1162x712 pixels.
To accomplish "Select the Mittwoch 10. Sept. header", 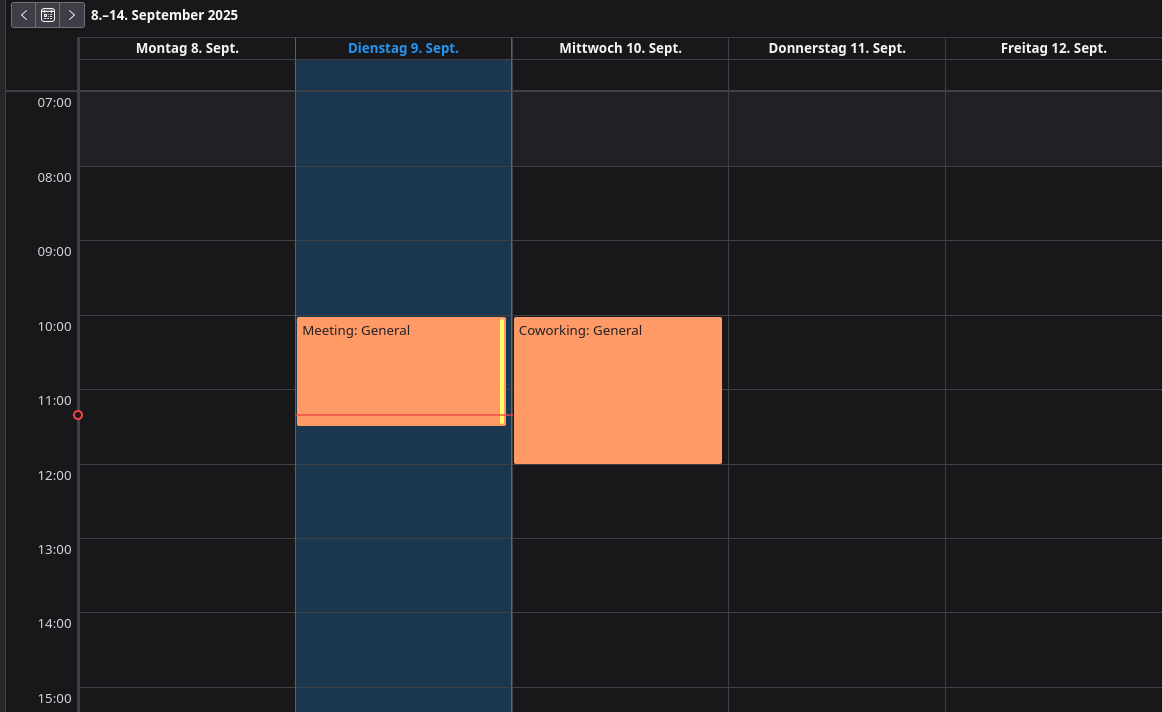I will coord(620,48).
